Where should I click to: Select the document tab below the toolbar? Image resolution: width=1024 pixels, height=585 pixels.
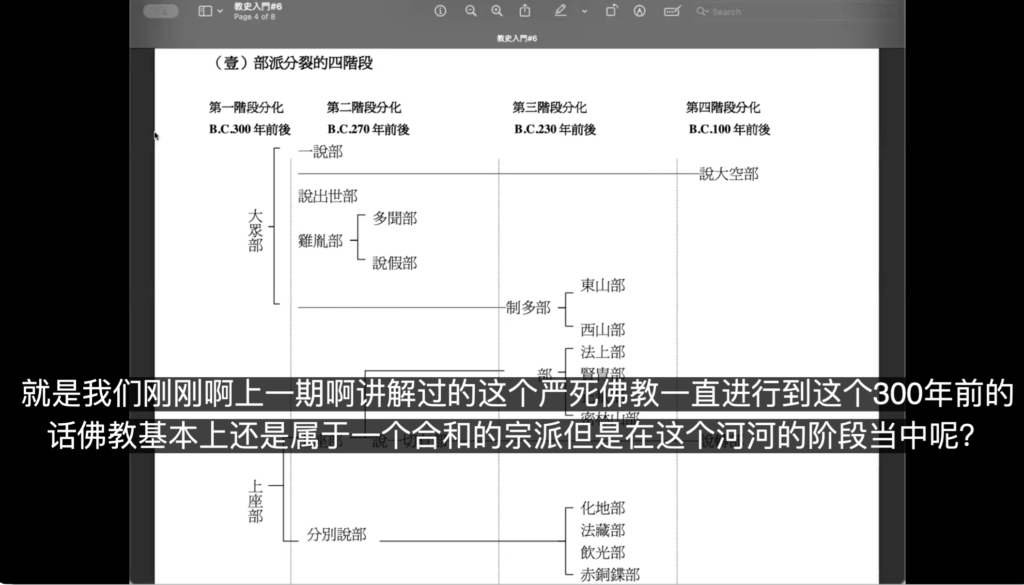(x=516, y=38)
